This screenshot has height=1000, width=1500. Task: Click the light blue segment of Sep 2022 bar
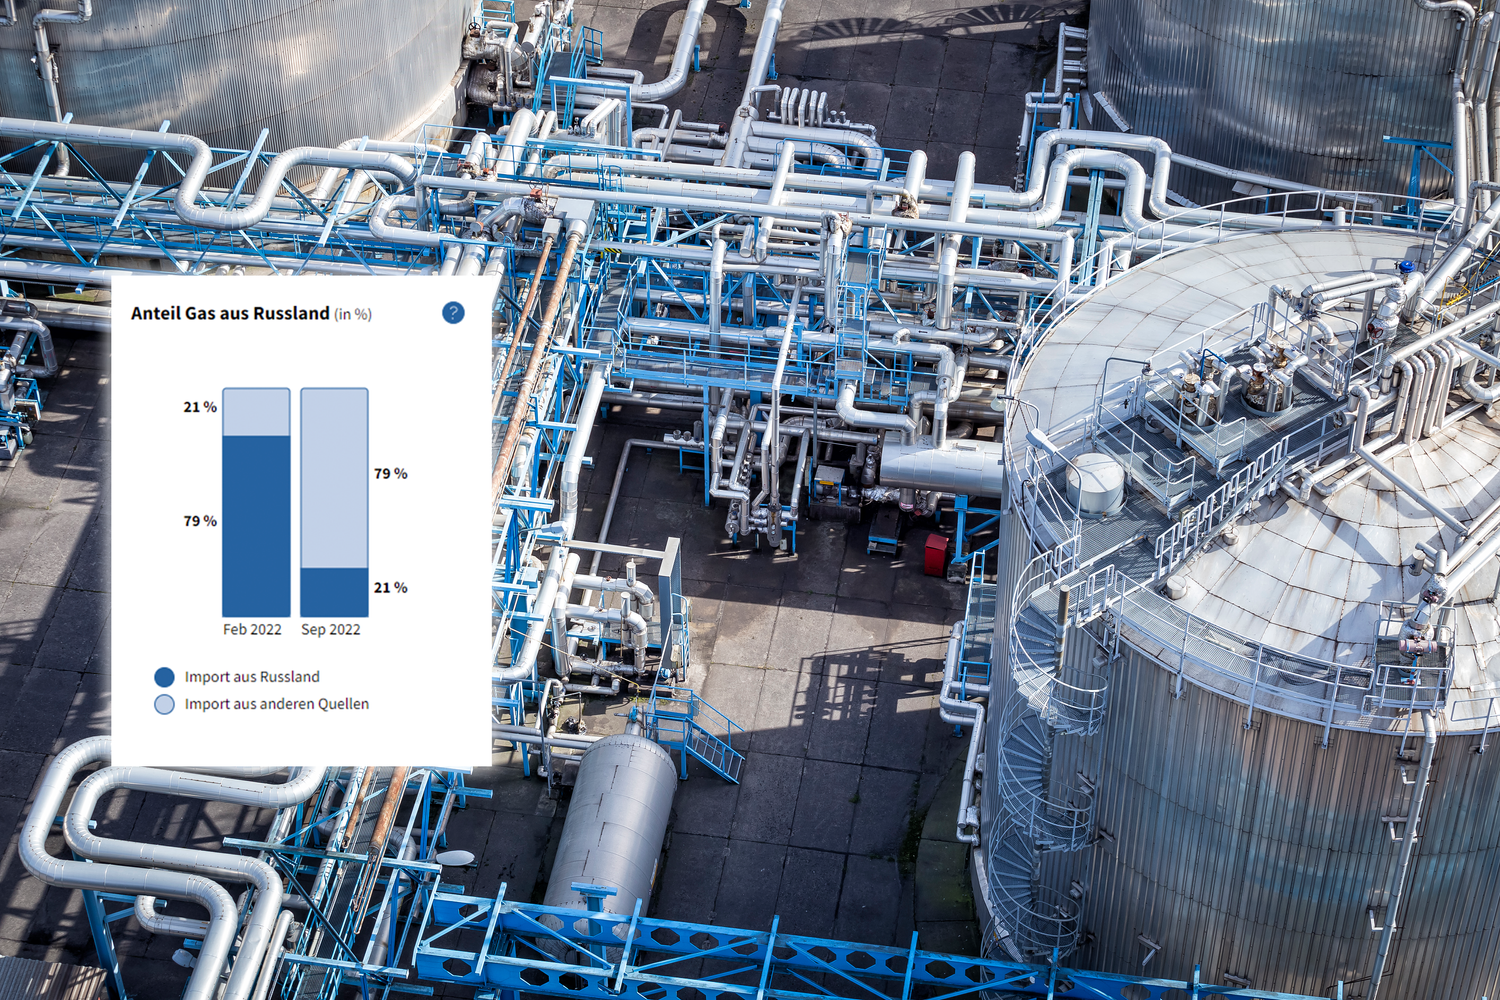[334, 478]
